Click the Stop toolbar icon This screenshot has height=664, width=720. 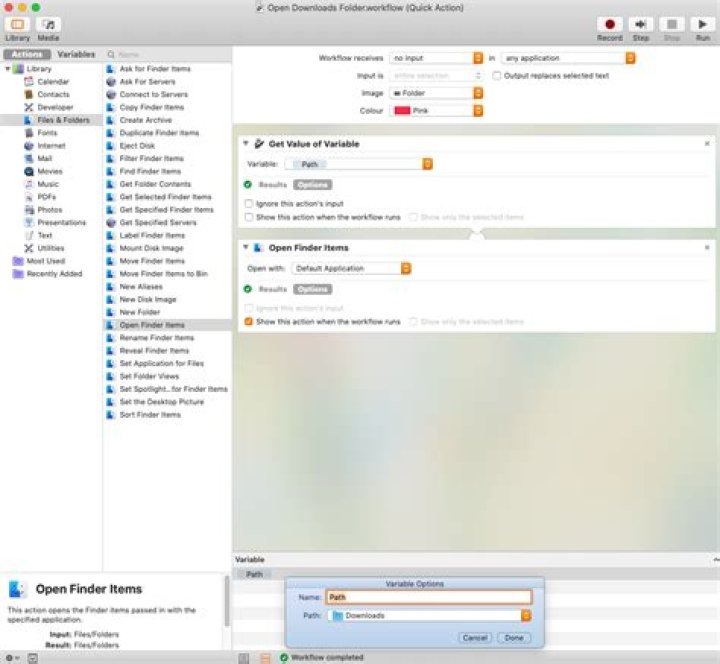672,24
